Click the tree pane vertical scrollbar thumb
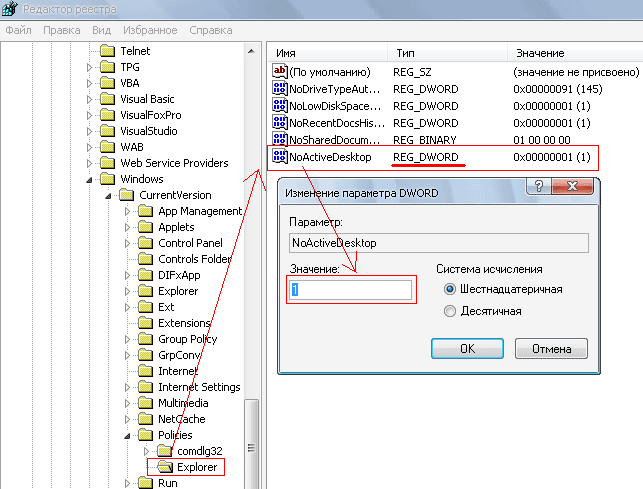 251,444
